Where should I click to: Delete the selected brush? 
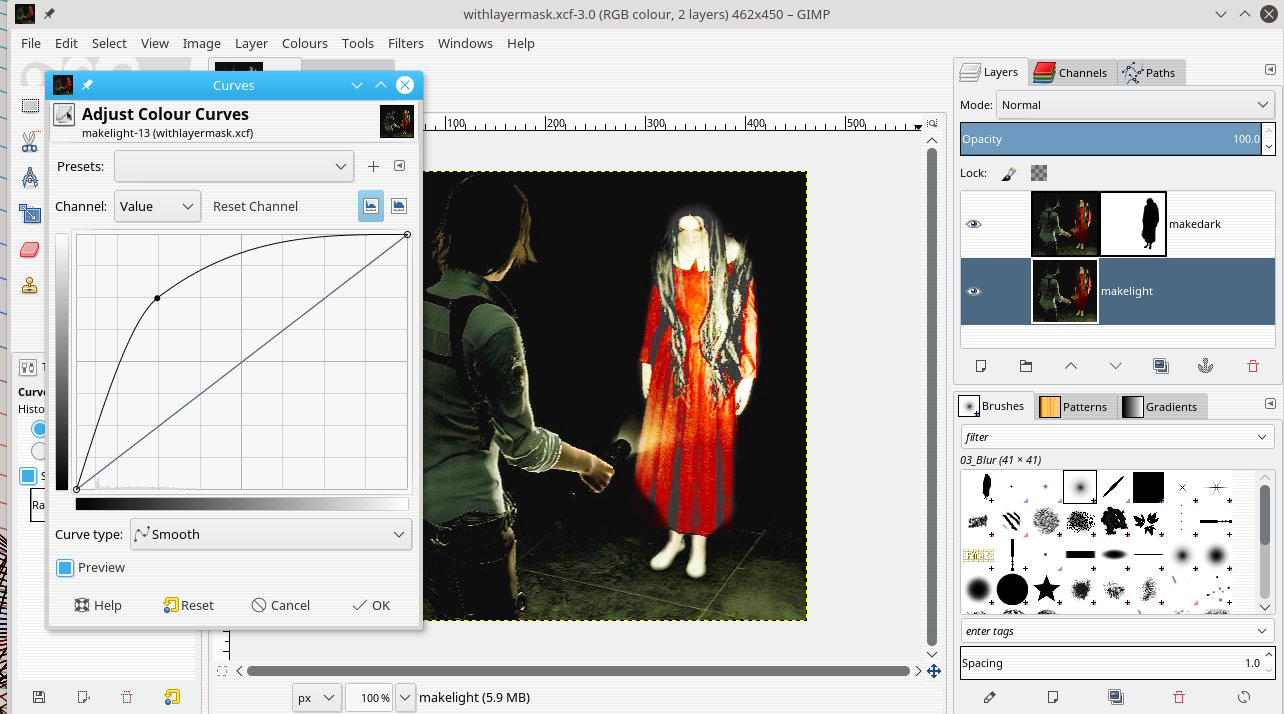pyautogui.click(x=1179, y=696)
